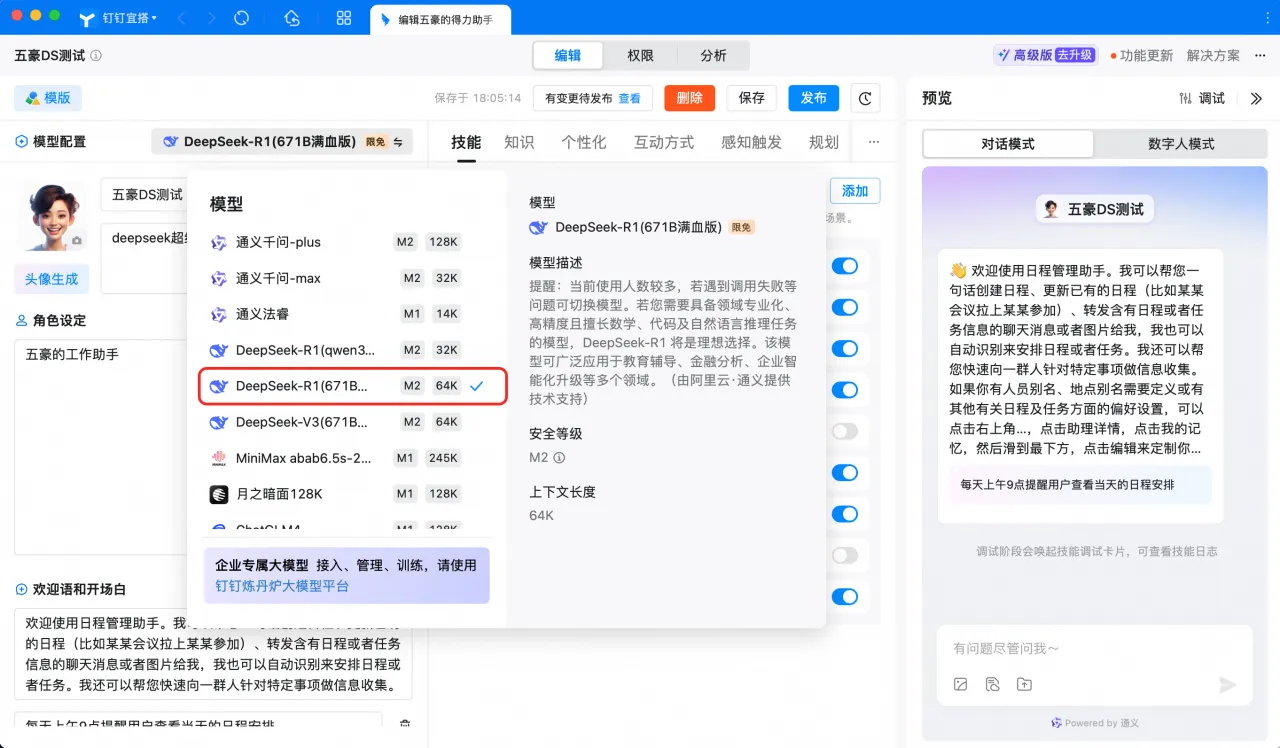Click the 五豪的工作助手 role setting text area
1280x748 pixels.
(101, 446)
